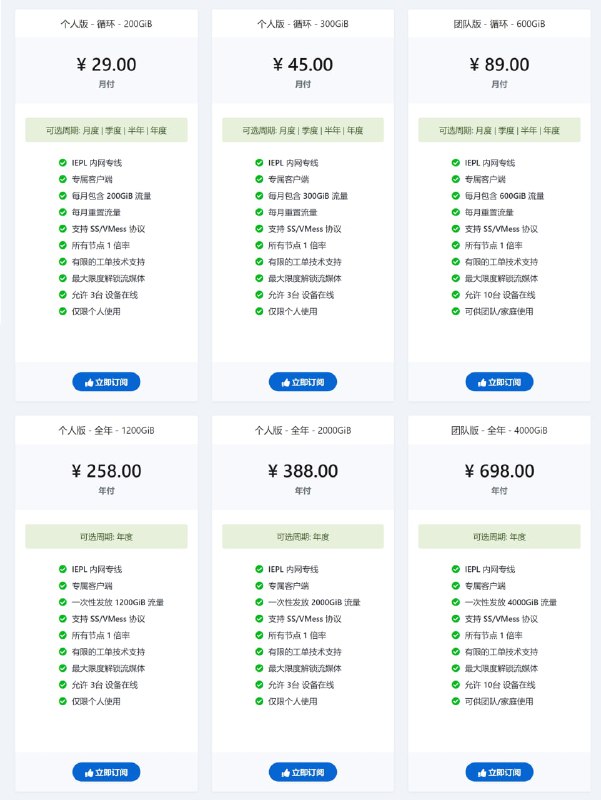The width and height of the screenshot is (601, 800).
Task: Click the check icon next to 一次性发放 4000GiB 流量
Action: pos(456,602)
